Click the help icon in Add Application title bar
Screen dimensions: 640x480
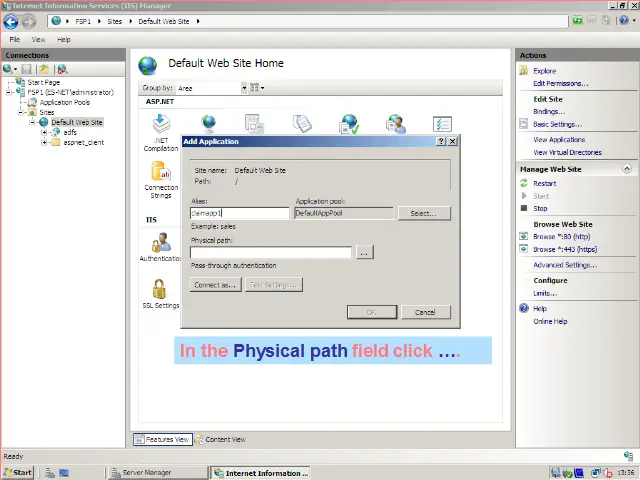pos(441,141)
